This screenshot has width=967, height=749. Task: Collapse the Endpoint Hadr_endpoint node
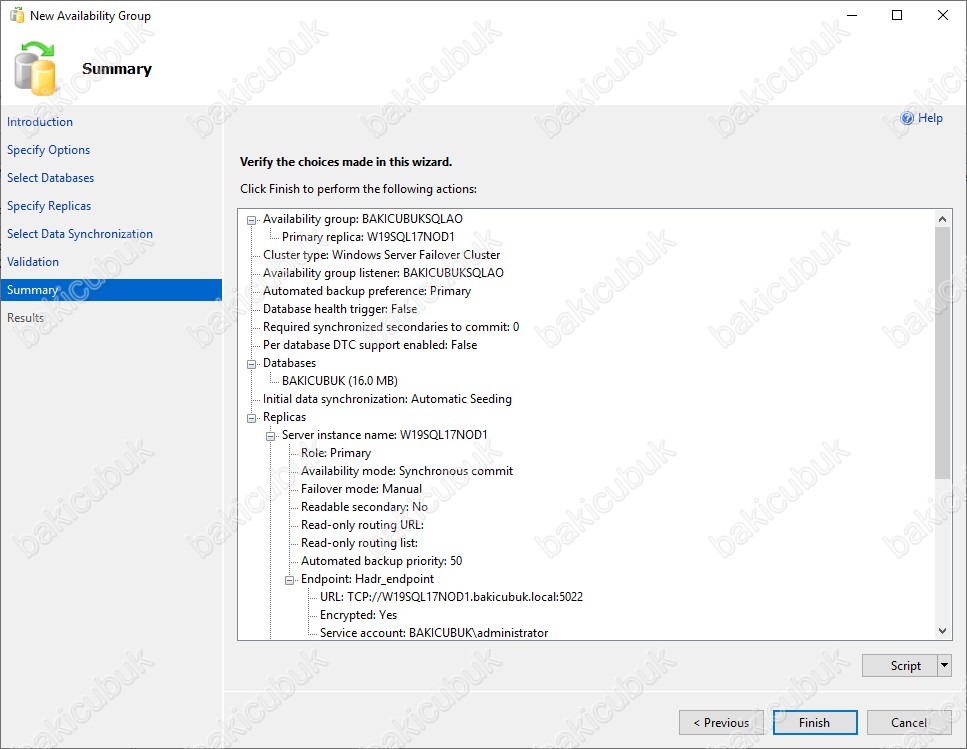coord(289,581)
